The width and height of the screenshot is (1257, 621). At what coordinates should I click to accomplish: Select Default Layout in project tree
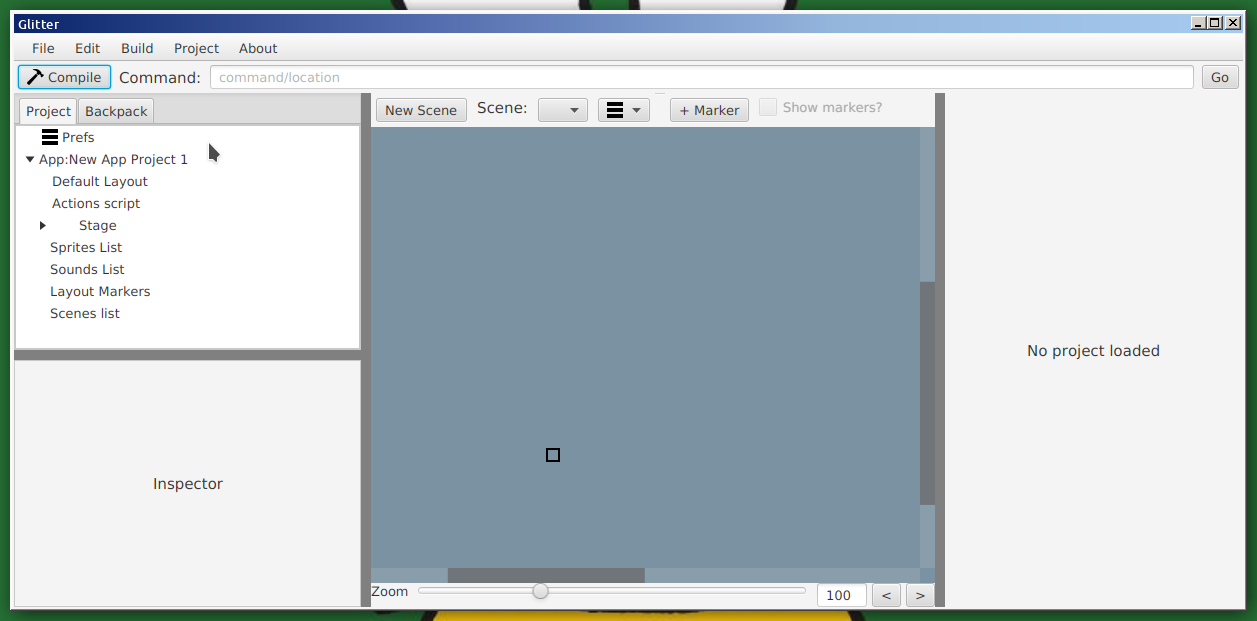pos(100,181)
